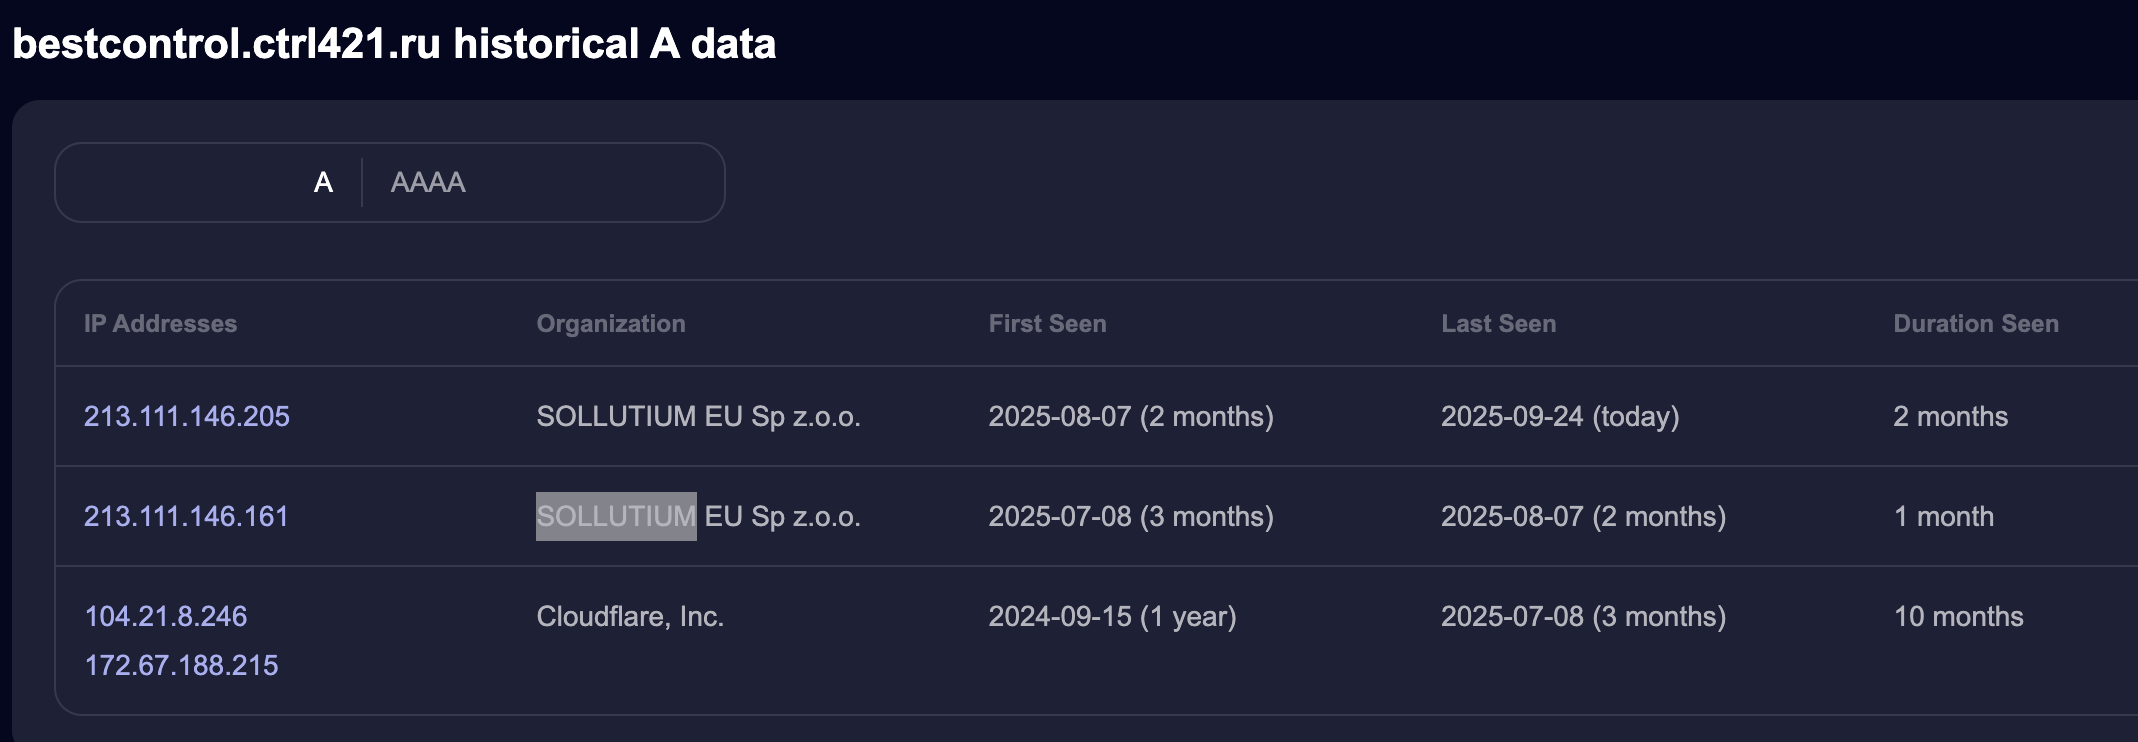Click the Cloudflare, Inc. organization cell
This screenshot has width=2138, height=742.
(x=630, y=616)
